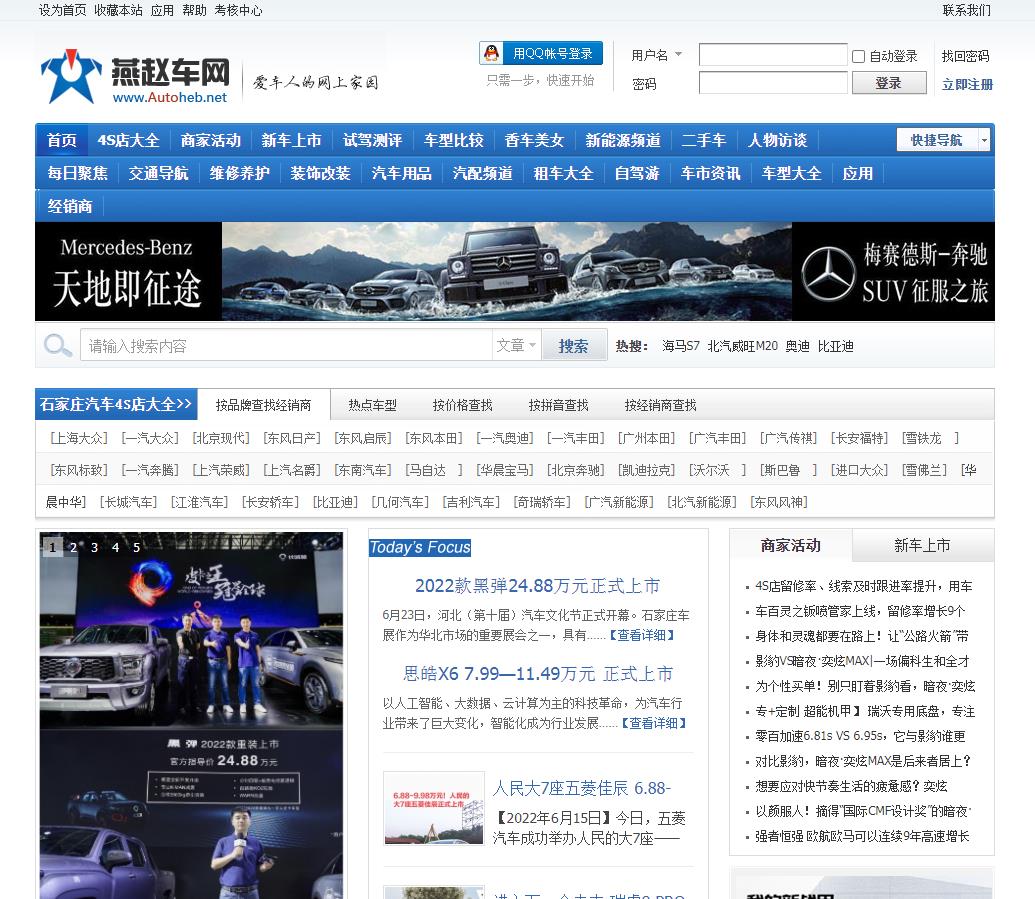Click brand link 上海大众
Viewport: 1035px width, 899px height.
[x=79, y=438]
